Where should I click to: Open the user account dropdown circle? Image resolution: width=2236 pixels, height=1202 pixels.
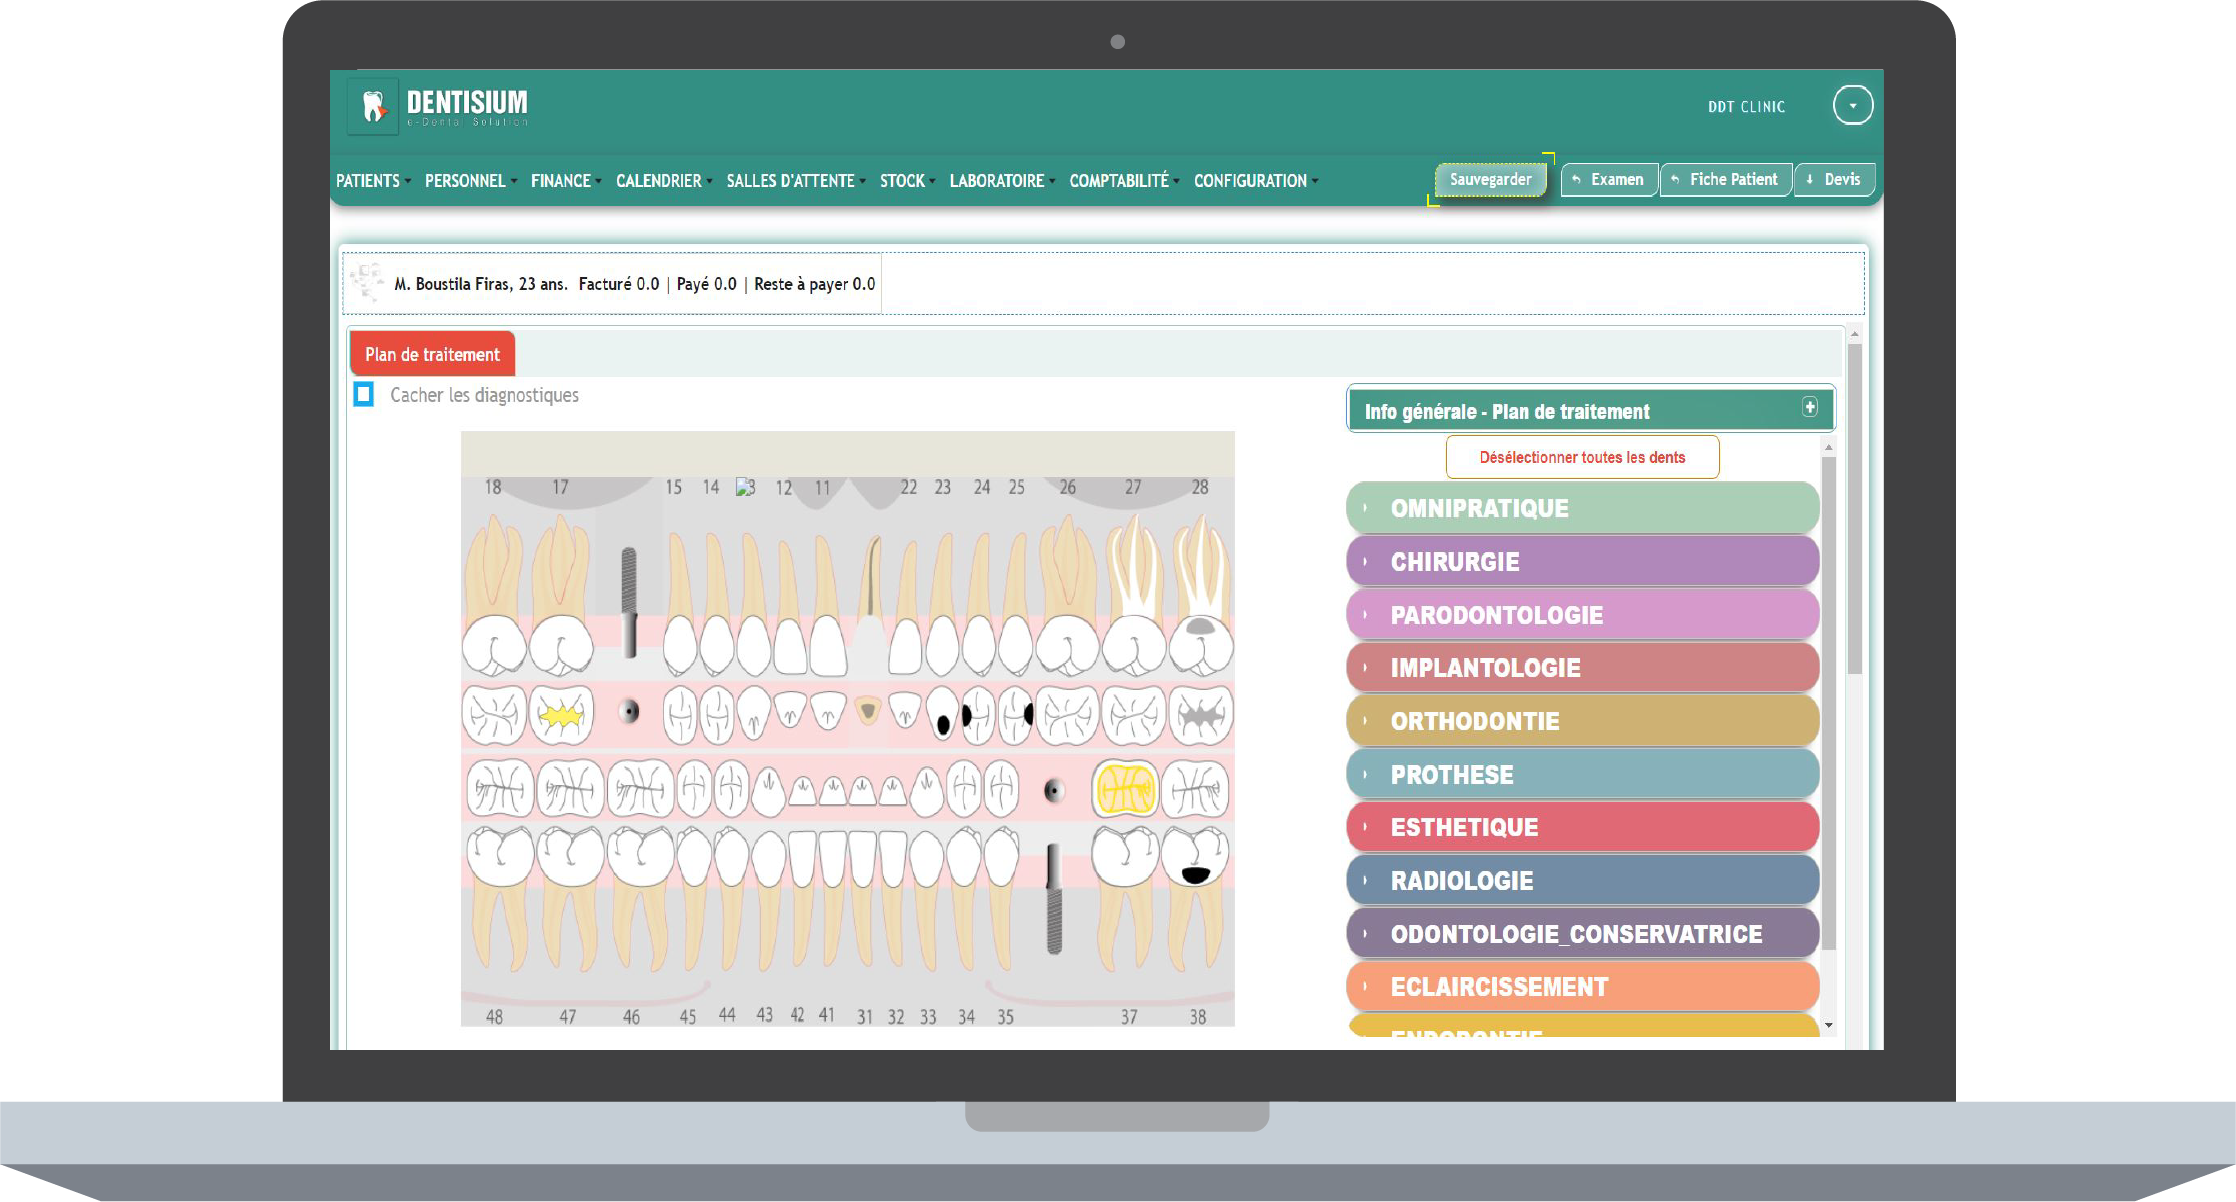(1852, 105)
